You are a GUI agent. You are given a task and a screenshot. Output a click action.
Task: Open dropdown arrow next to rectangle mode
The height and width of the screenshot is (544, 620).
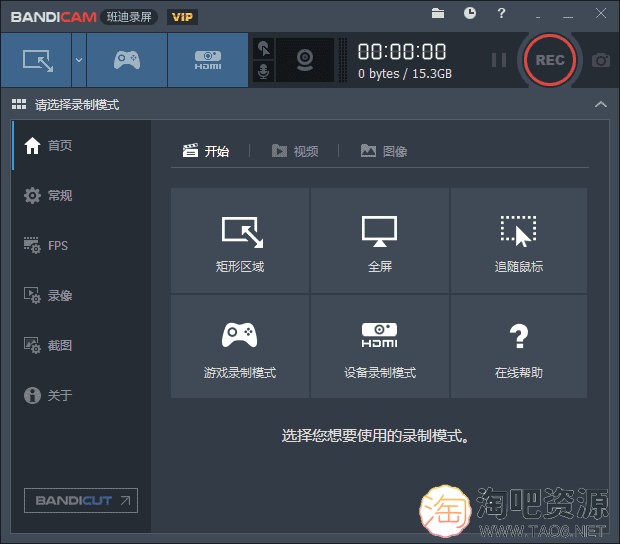point(79,60)
